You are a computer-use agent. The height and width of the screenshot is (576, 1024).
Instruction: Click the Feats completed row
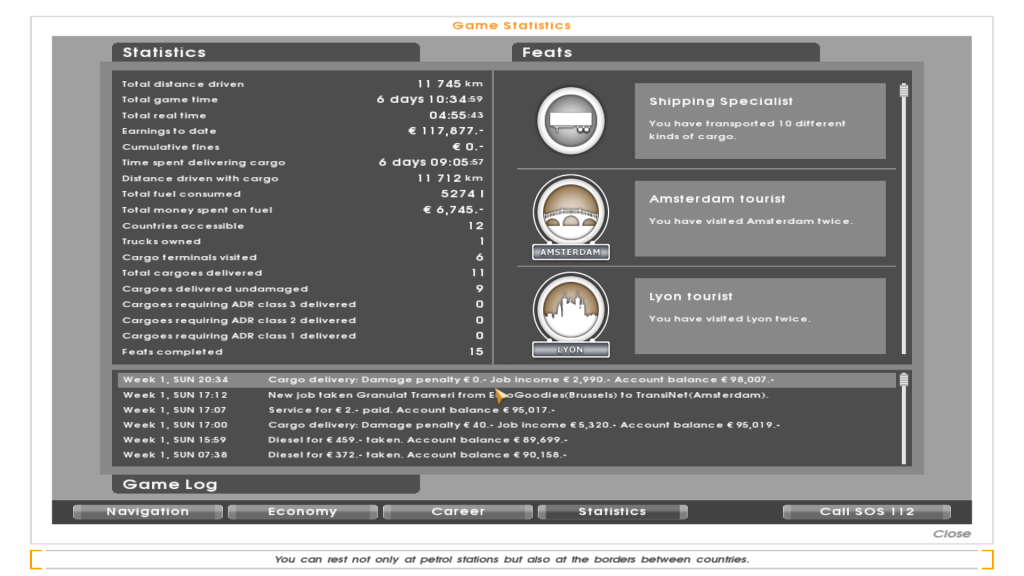coord(302,352)
